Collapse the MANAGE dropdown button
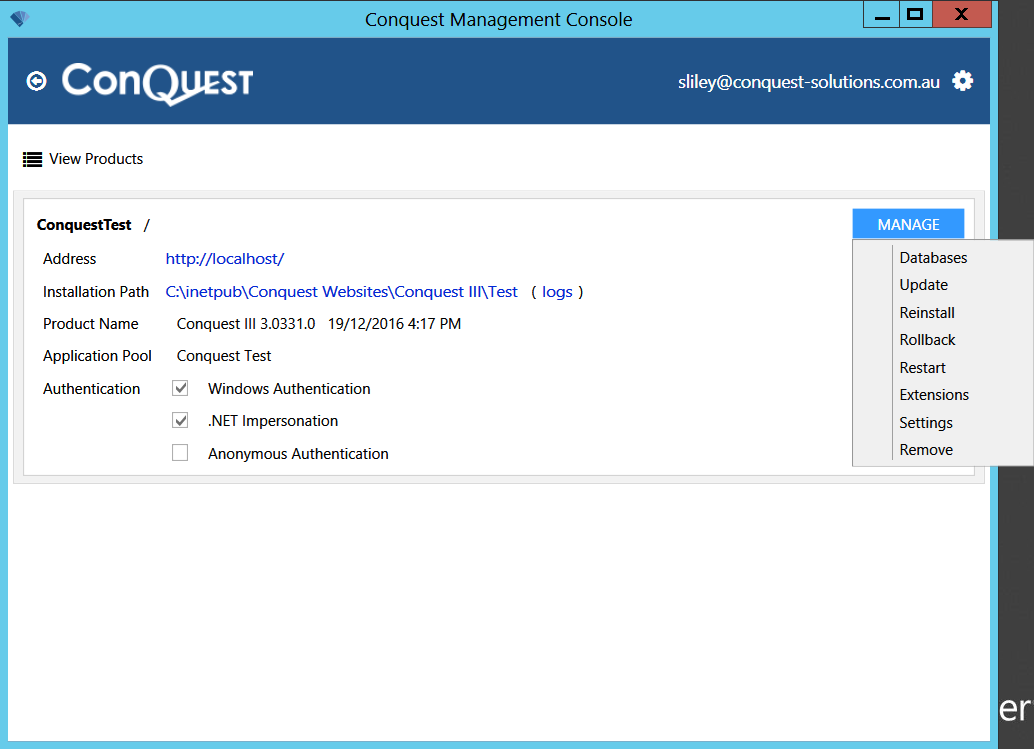This screenshot has width=1034, height=749. pyautogui.click(x=908, y=224)
